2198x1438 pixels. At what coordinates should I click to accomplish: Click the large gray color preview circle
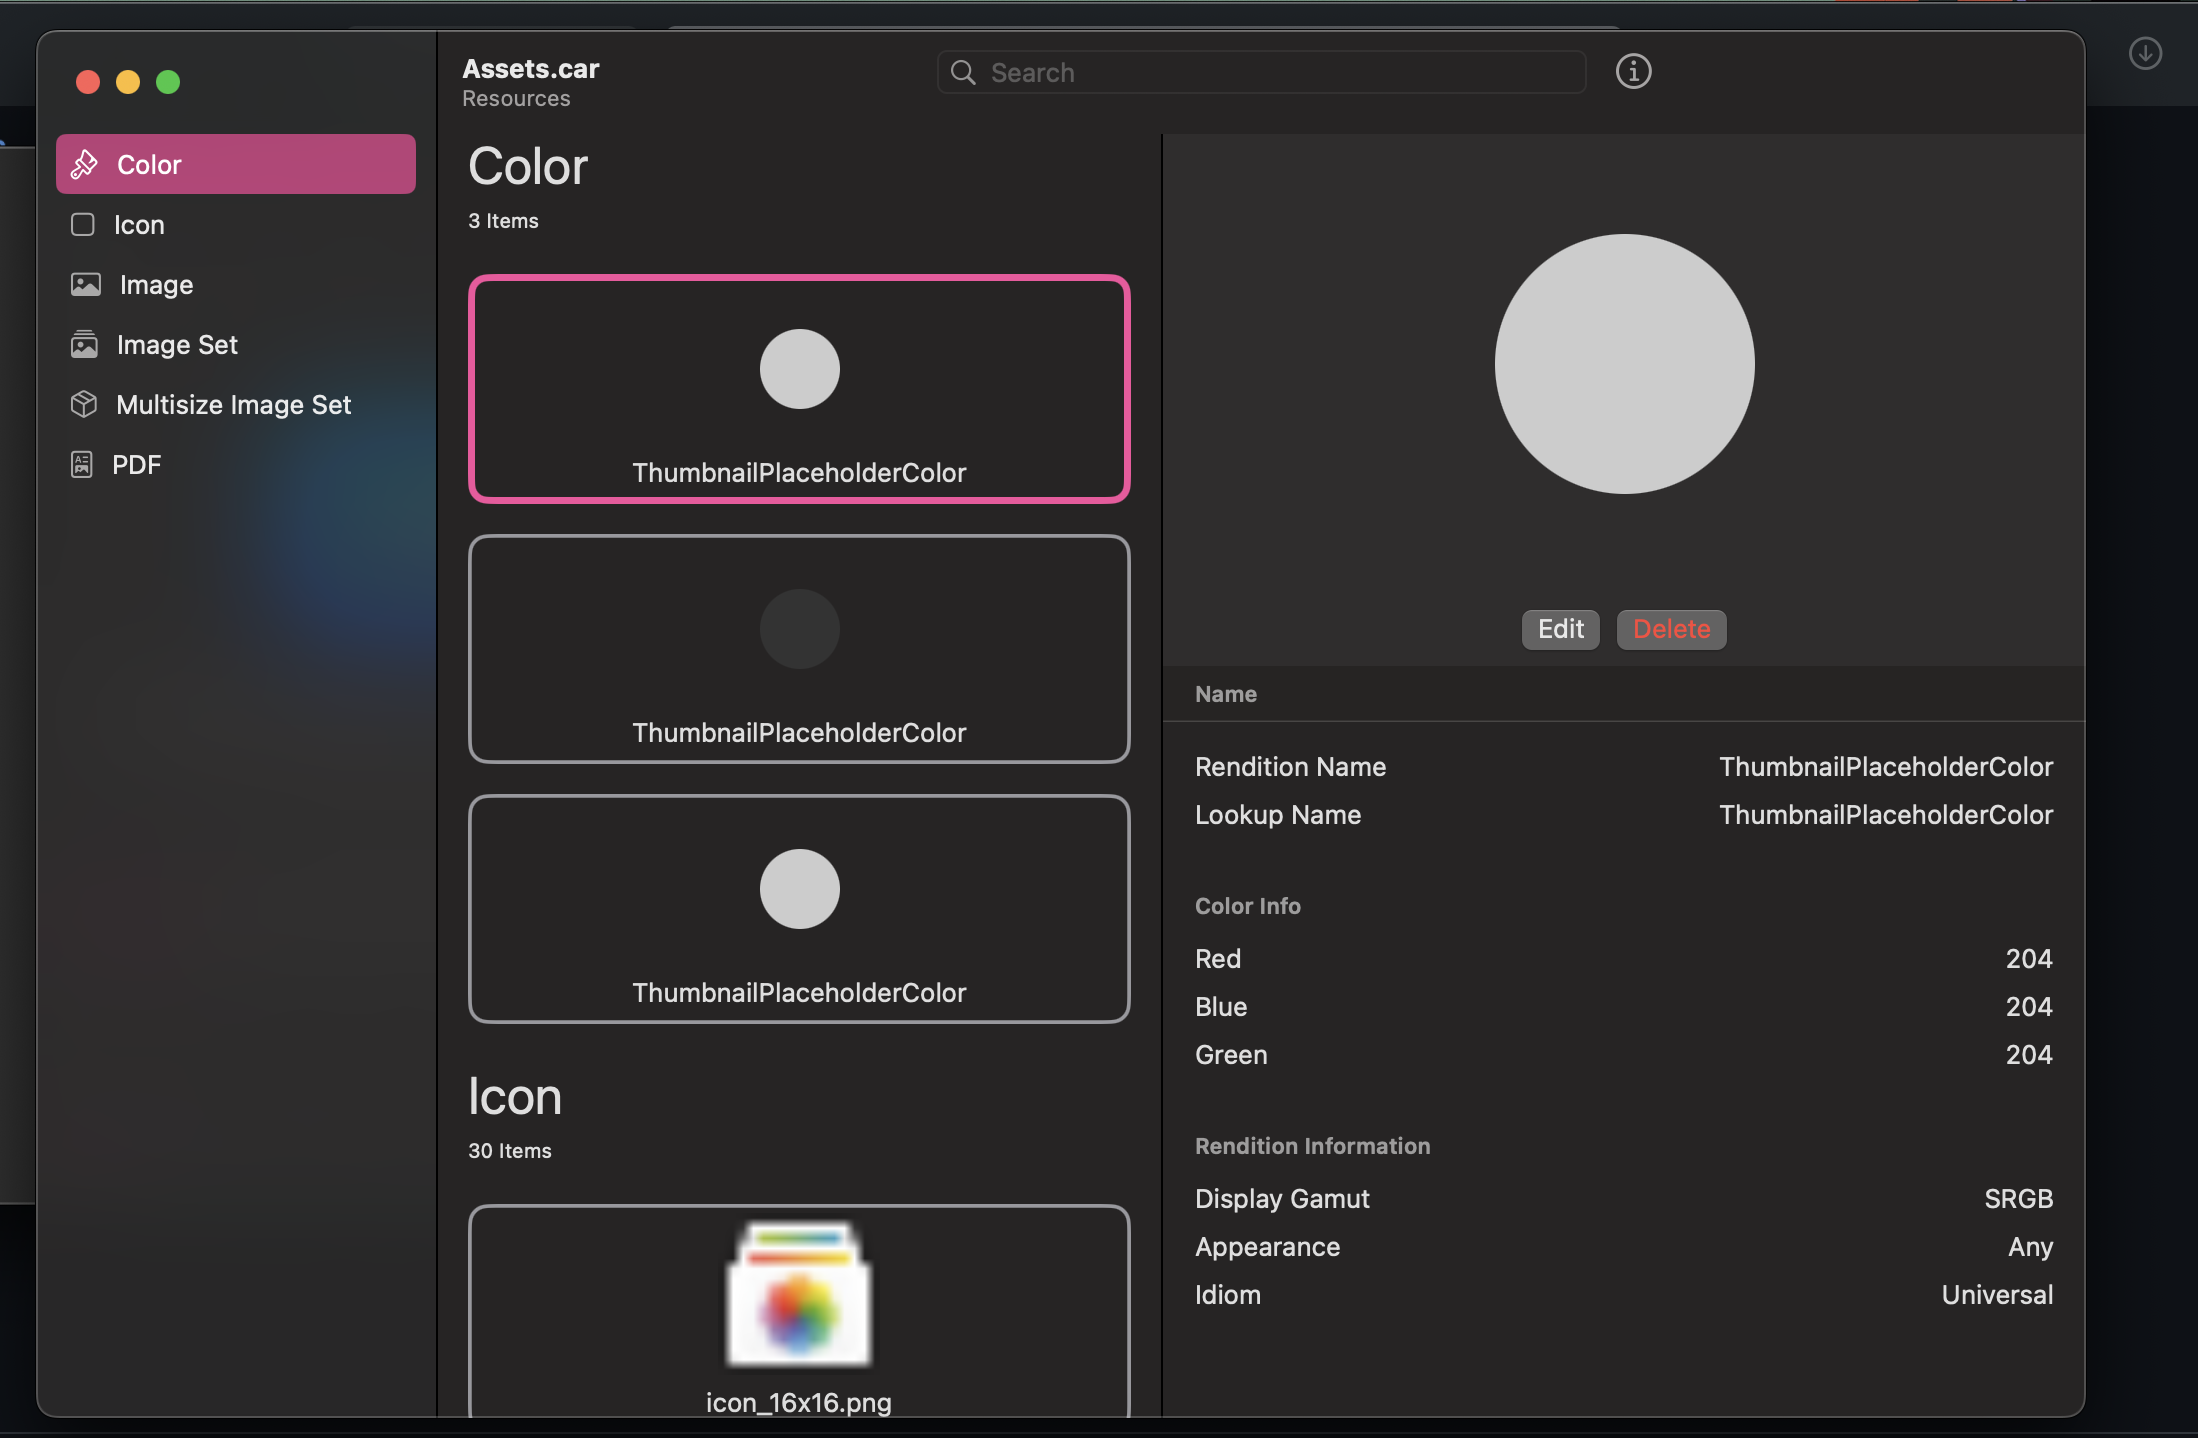pos(1624,364)
